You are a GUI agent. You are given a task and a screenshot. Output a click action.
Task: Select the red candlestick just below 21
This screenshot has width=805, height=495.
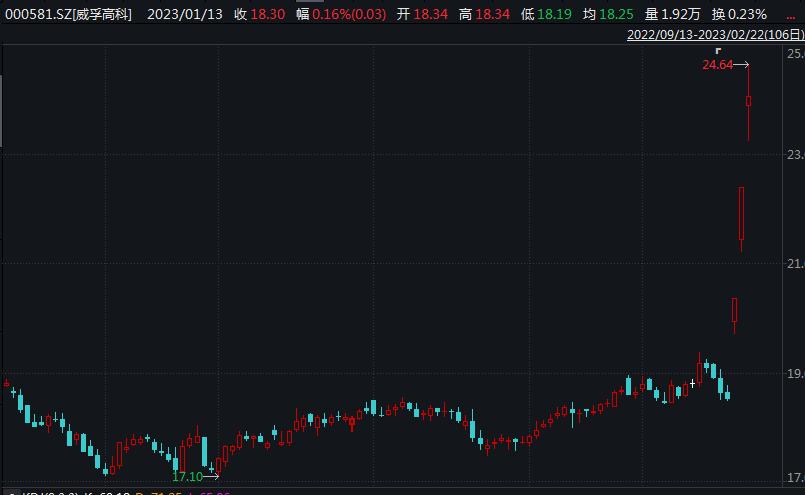(734, 310)
